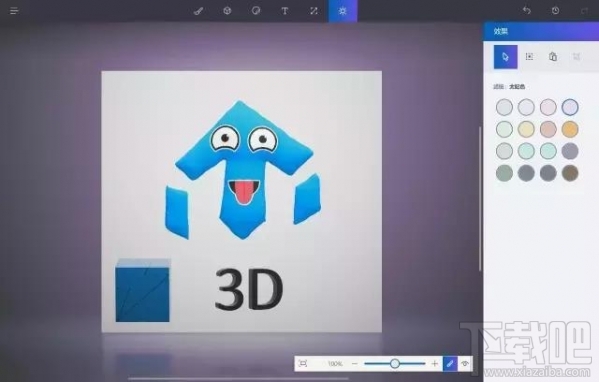This screenshot has width=599, height=382.
Task: Open the Stickers tool
Action: pyautogui.click(x=256, y=11)
